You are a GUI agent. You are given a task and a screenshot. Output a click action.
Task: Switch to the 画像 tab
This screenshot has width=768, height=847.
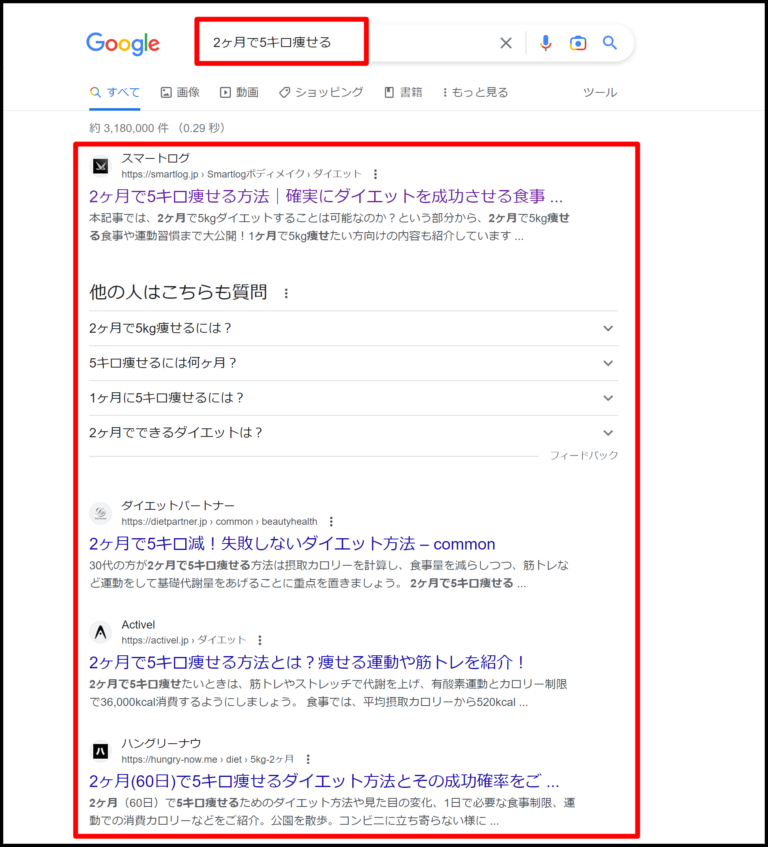click(x=180, y=92)
